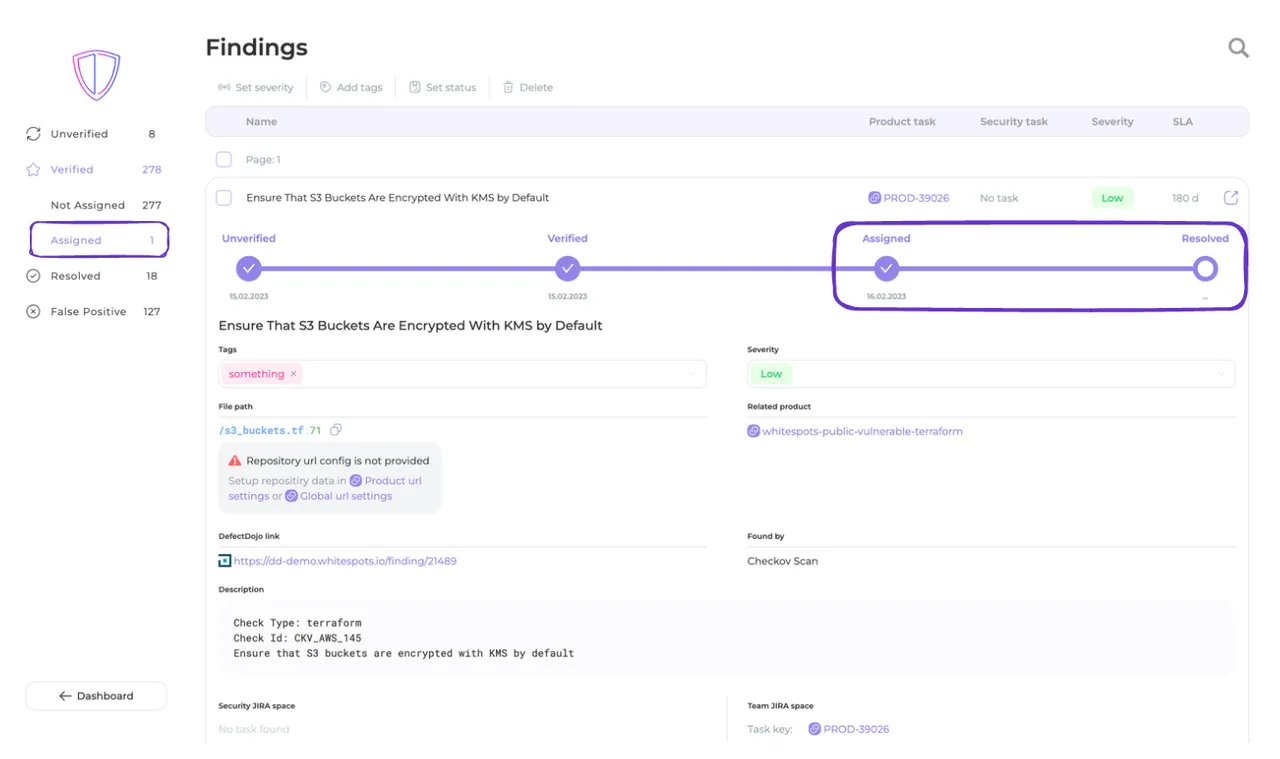Click the Verified step on timeline
The height and width of the screenshot is (759, 1280).
click(567, 269)
